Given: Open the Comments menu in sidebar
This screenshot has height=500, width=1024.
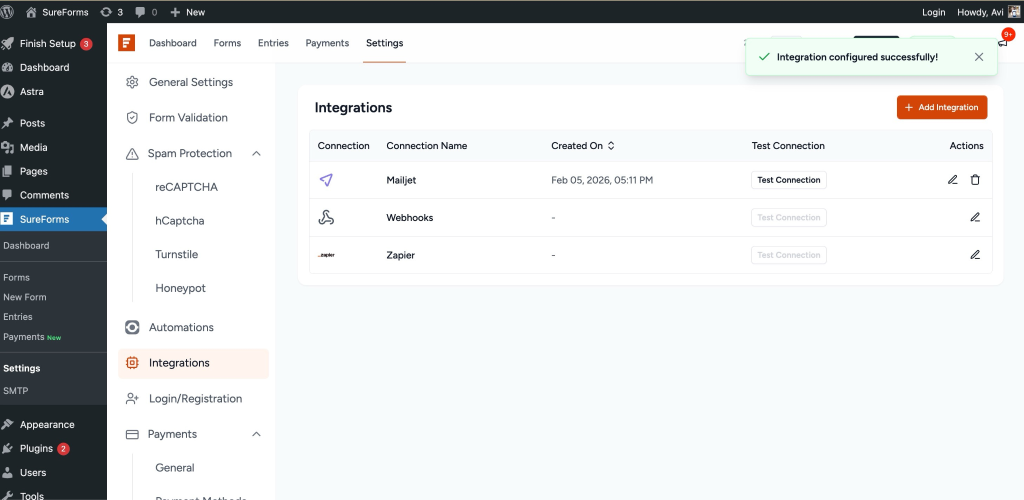Looking at the screenshot, I should (44, 195).
